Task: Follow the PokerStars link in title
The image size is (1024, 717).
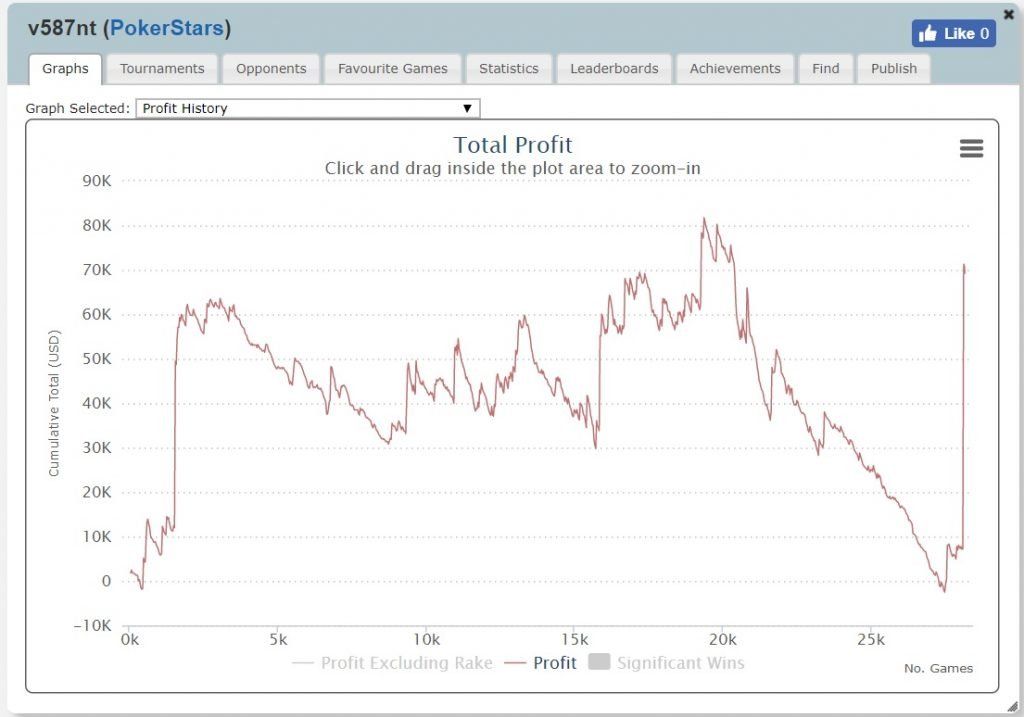Action: (167, 28)
